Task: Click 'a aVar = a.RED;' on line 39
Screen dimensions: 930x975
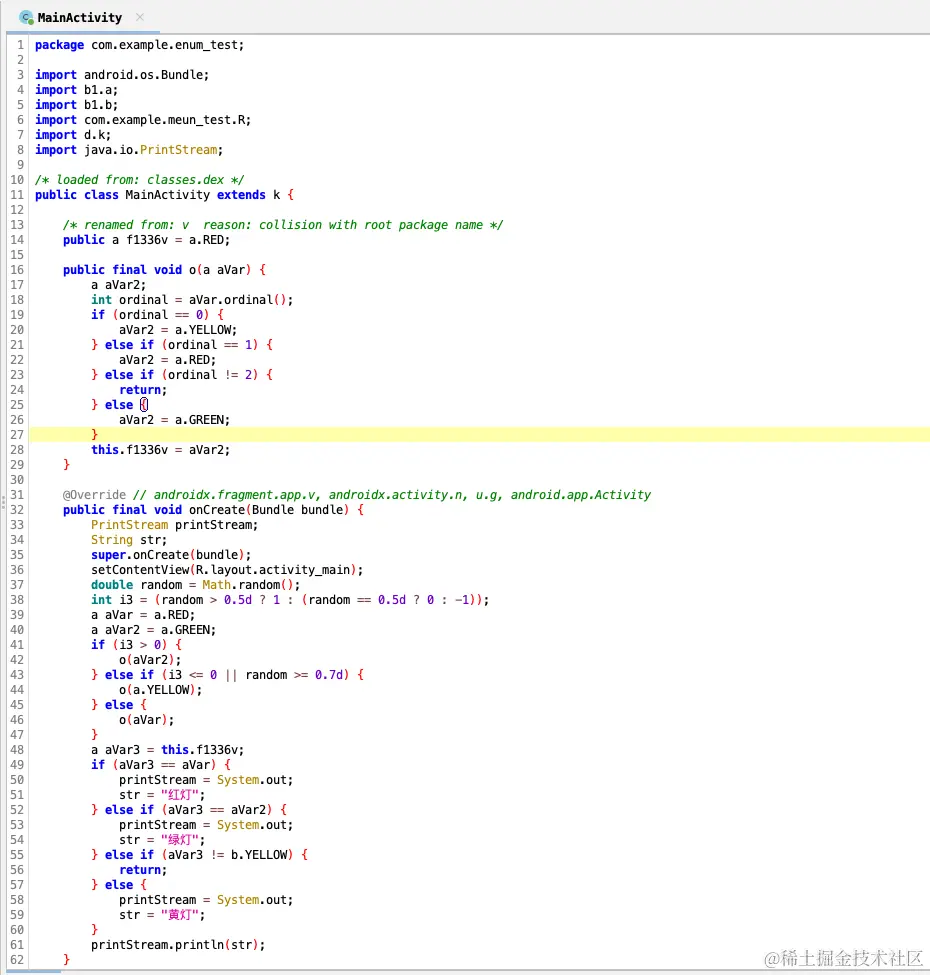Action: coord(143,615)
